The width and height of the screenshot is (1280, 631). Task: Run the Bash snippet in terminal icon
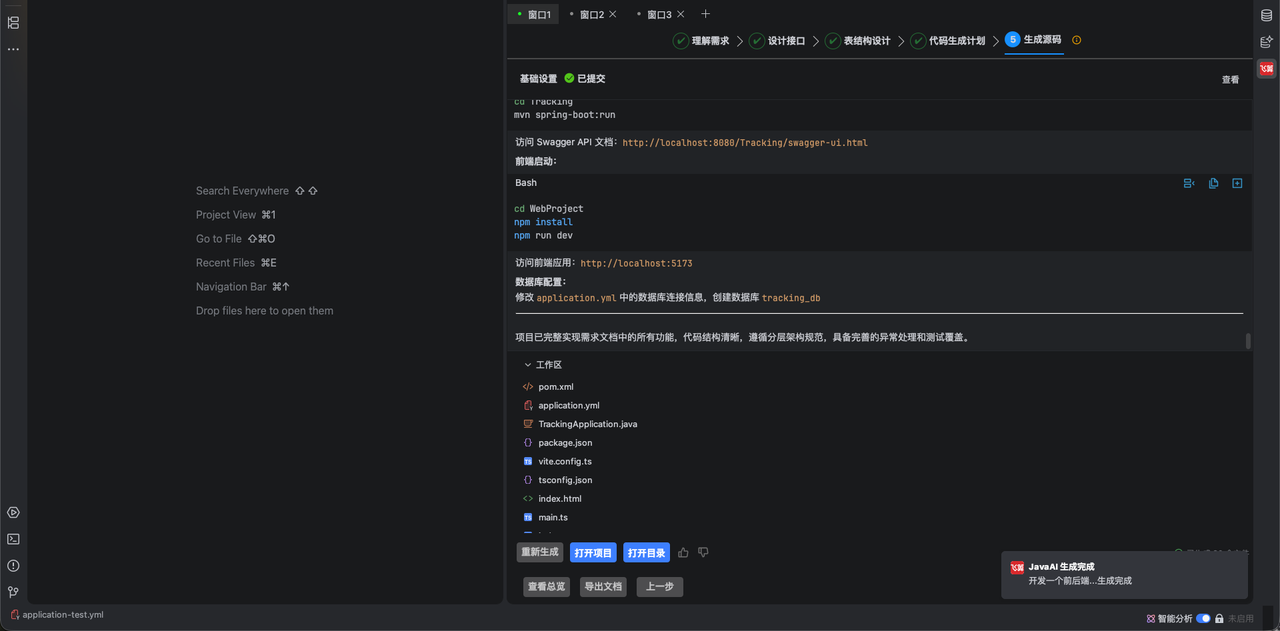pyautogui.click(x=1189, y=183)
